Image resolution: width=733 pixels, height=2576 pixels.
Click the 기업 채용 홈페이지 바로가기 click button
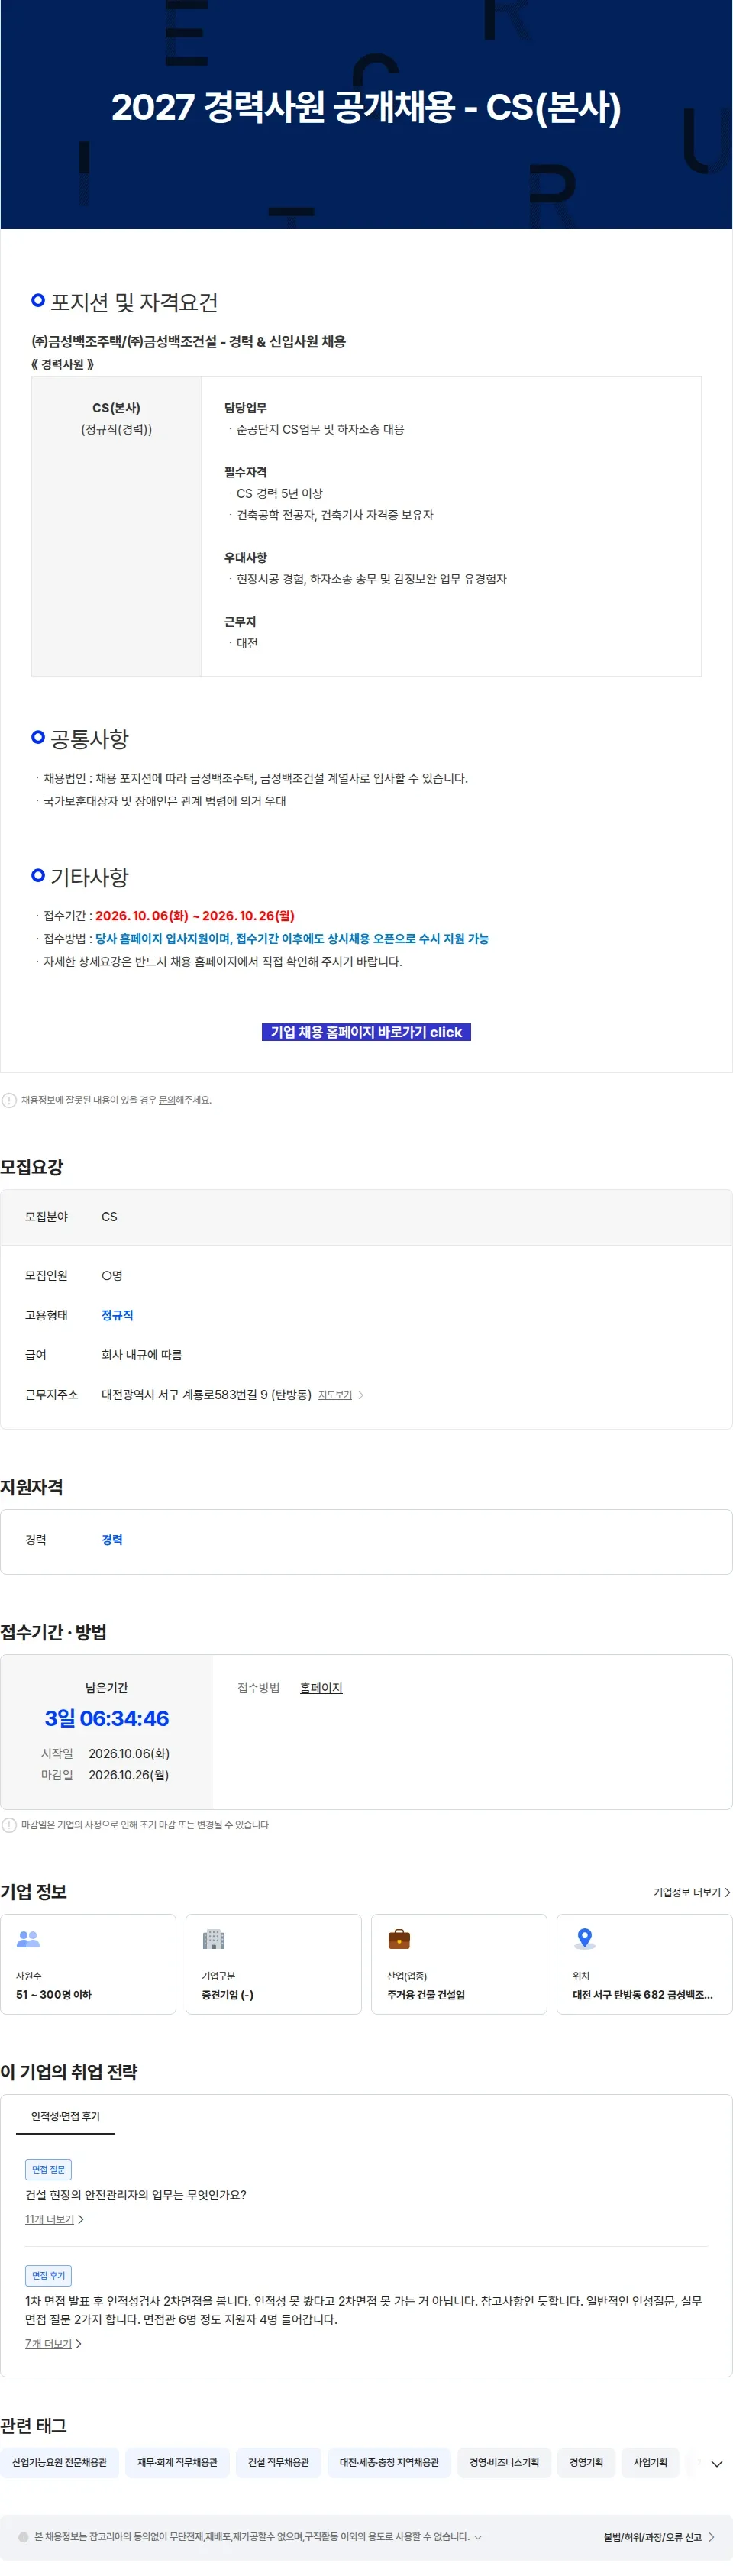click(366, 1031)
